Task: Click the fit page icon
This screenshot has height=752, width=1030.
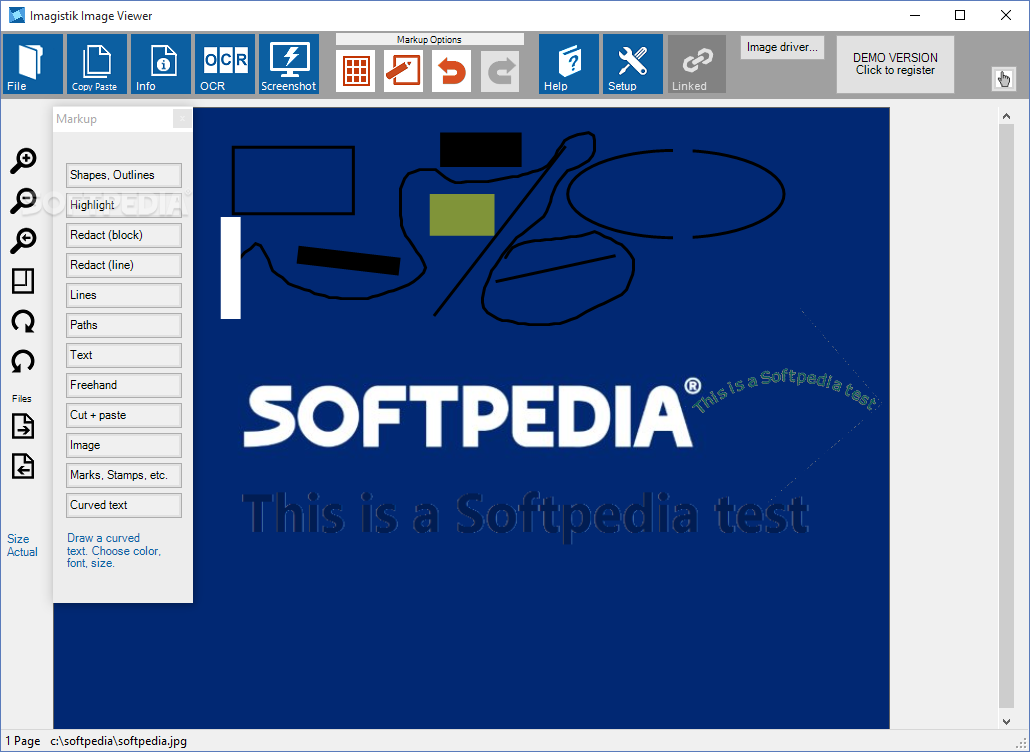Action: click(x=23, y=281)
